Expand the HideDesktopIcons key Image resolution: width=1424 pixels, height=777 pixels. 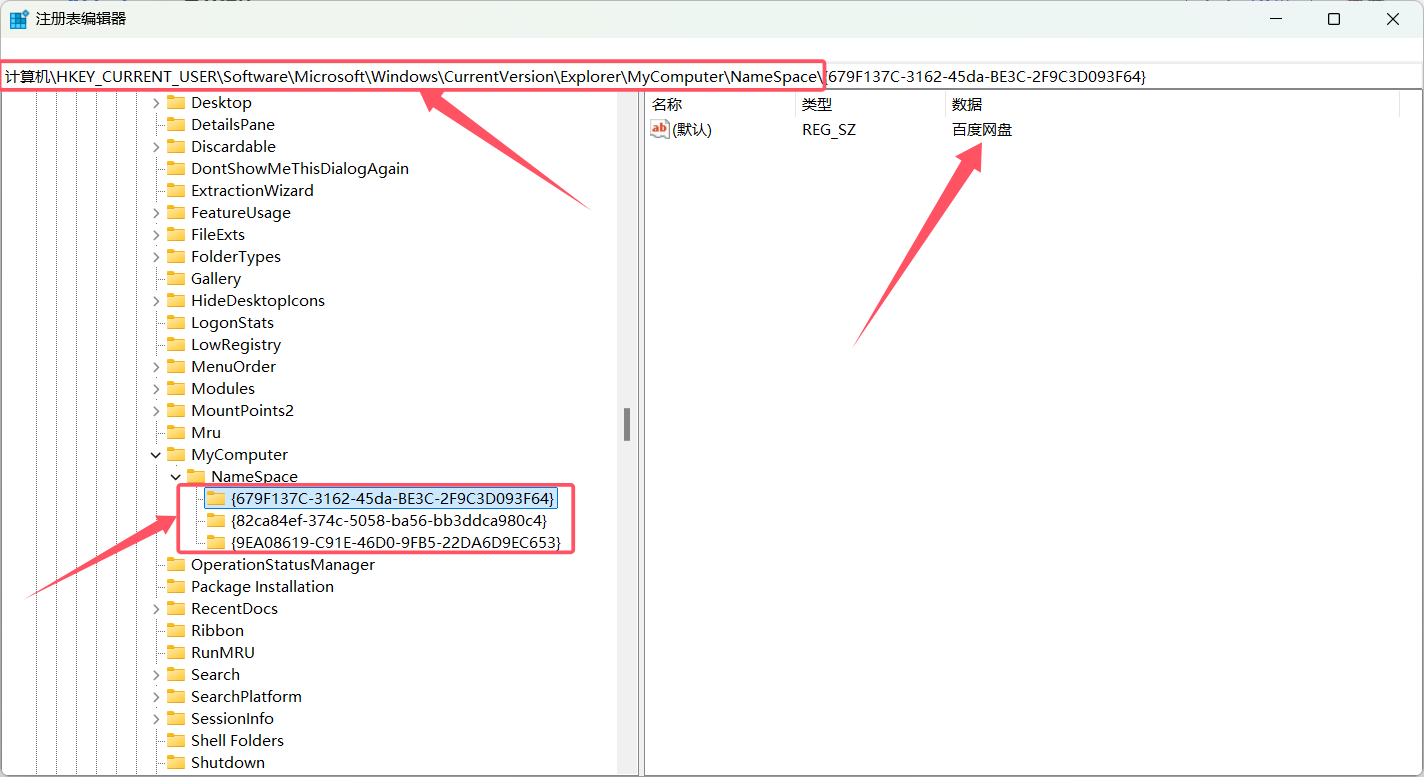155,301
